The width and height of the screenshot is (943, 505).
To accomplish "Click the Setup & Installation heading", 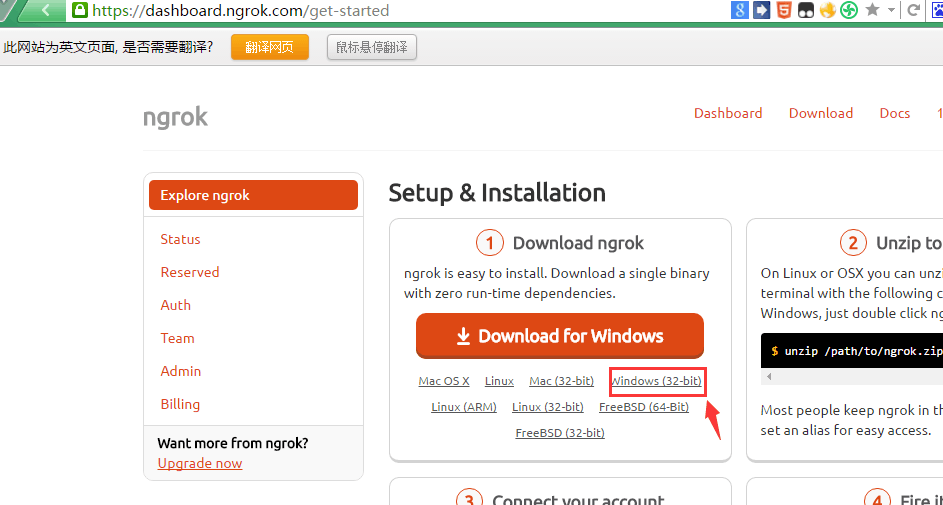I will [x=497, y=193].
